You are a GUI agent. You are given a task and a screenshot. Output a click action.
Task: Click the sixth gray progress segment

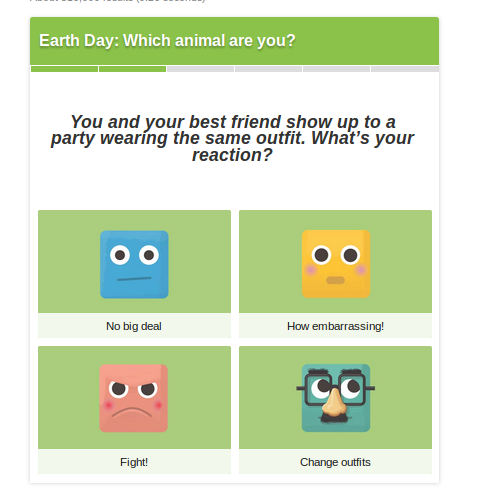point(405,69)
